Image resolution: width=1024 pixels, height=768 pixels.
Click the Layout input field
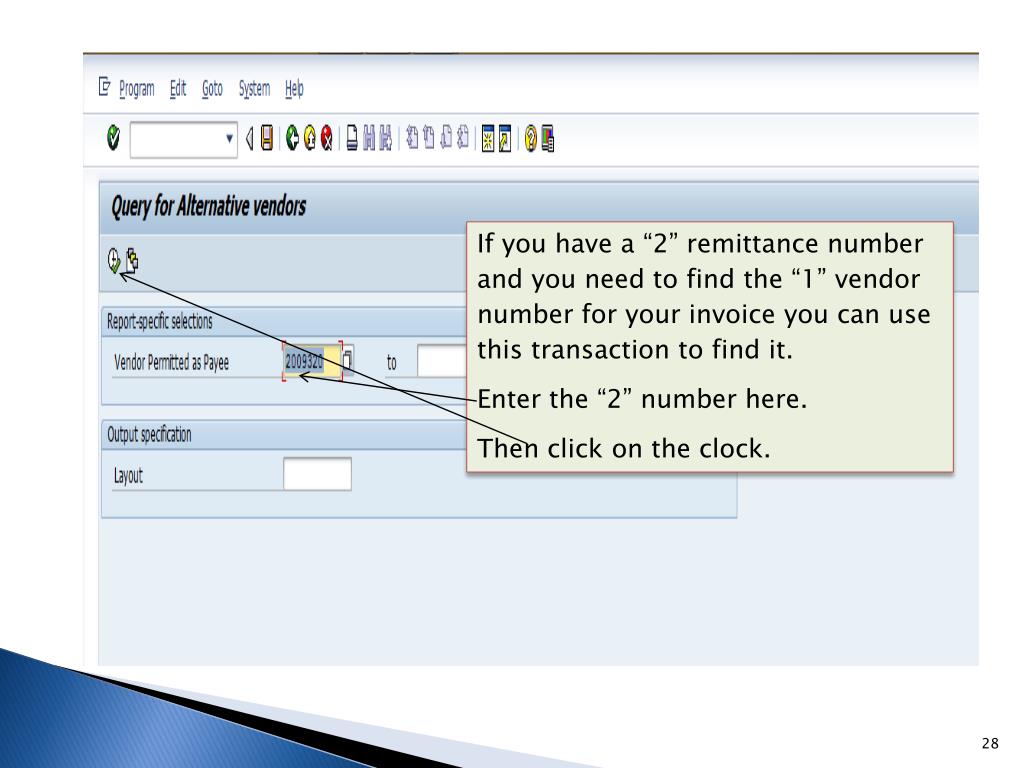tap(317, 474)
